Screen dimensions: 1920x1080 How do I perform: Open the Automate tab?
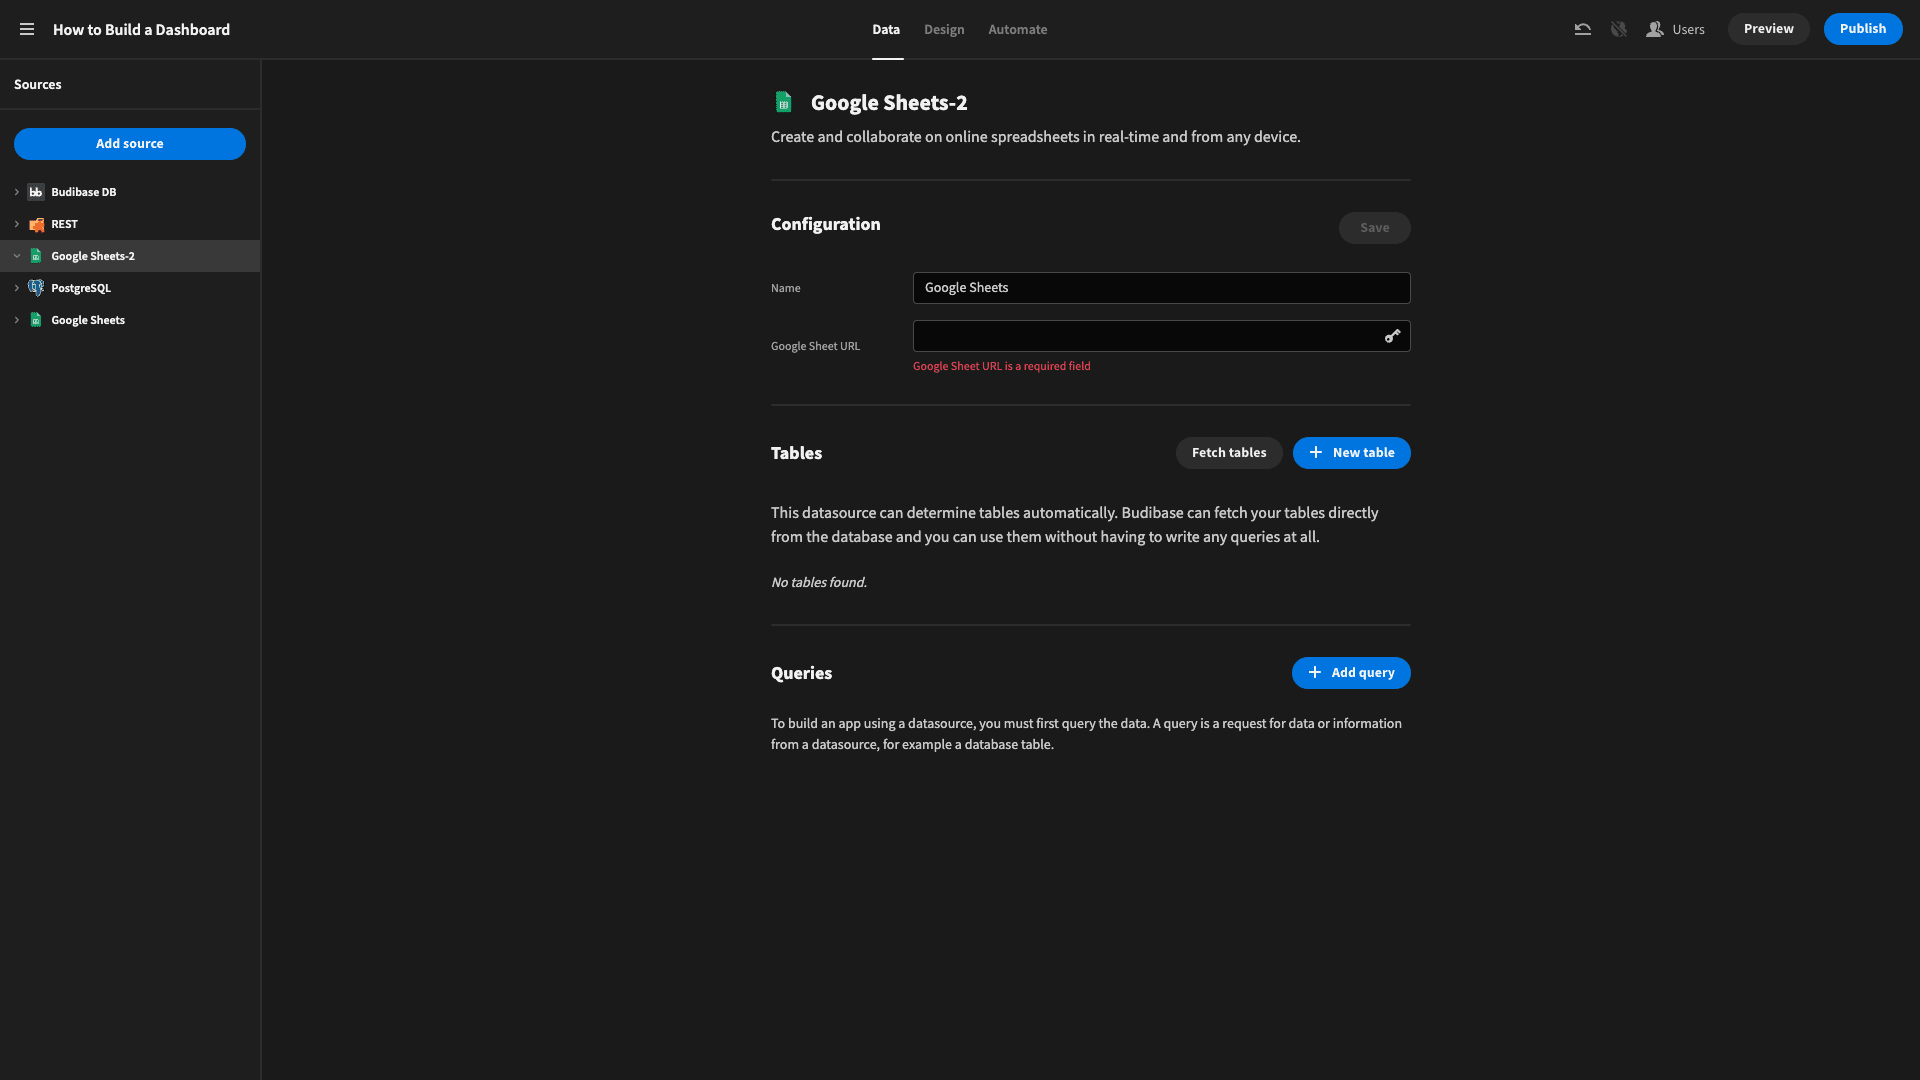(1018, 30)
